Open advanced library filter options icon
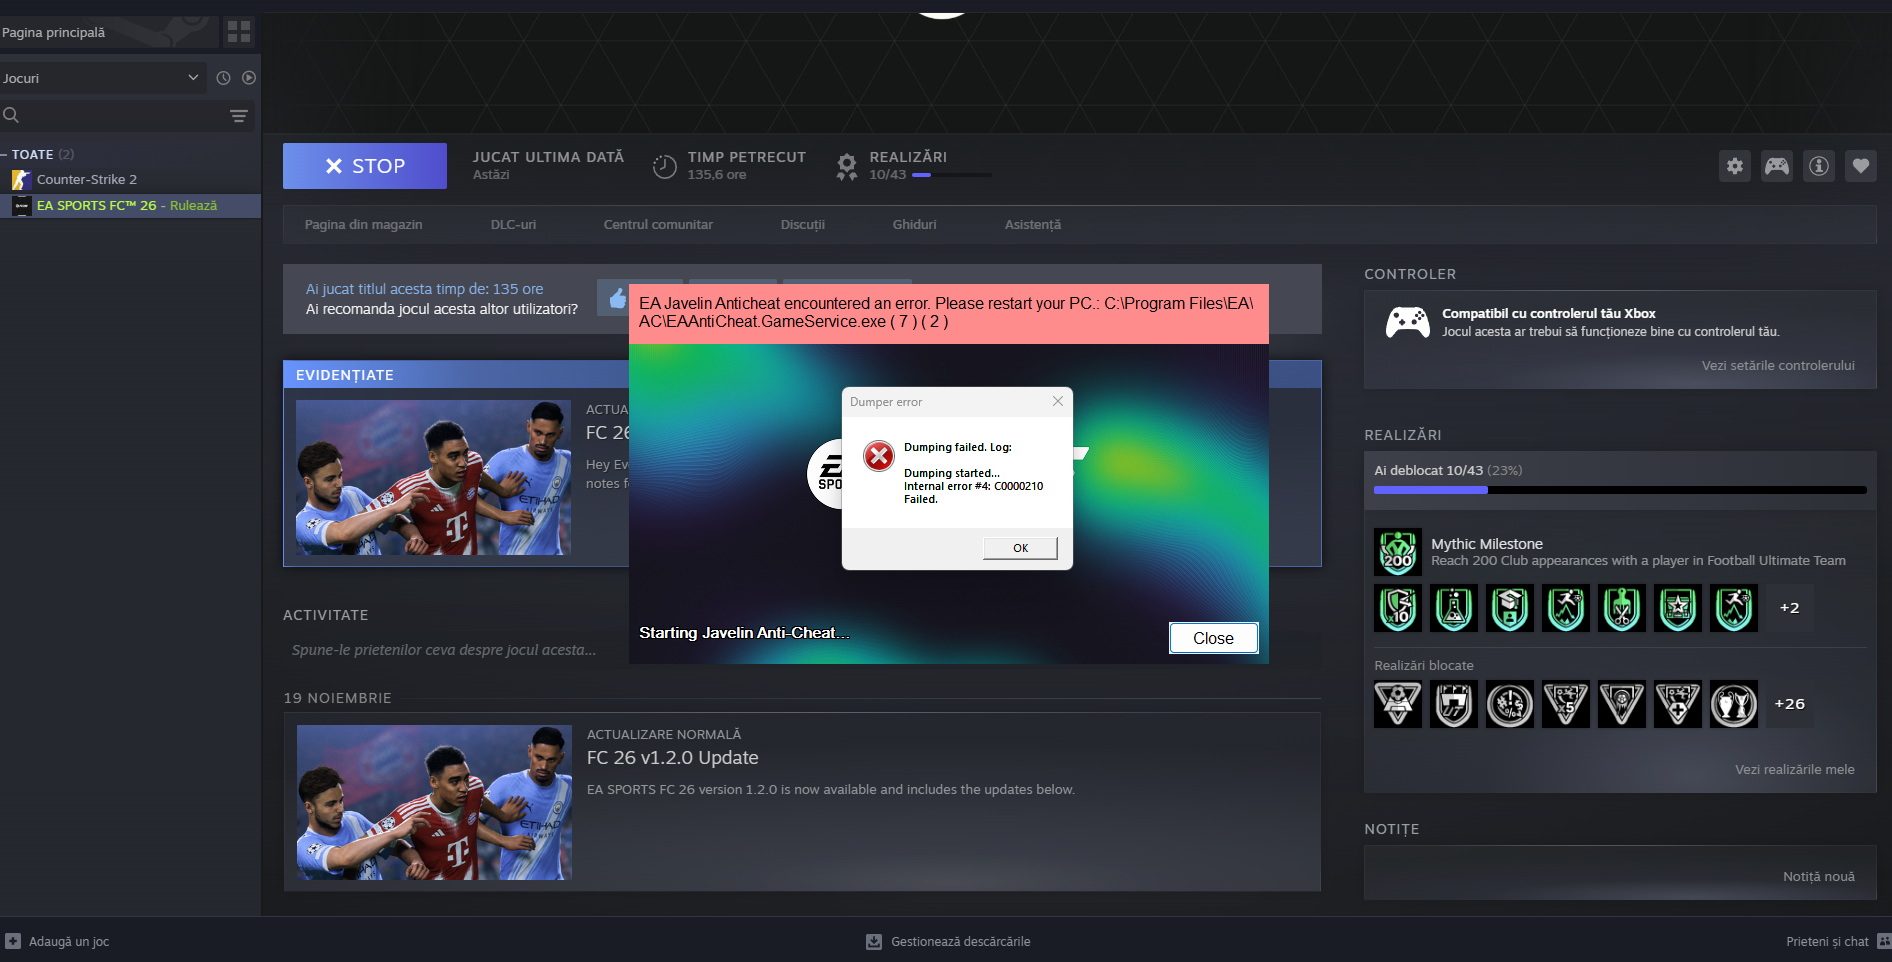The height and width of the screenshot is (962, 1892). (239, 116)
